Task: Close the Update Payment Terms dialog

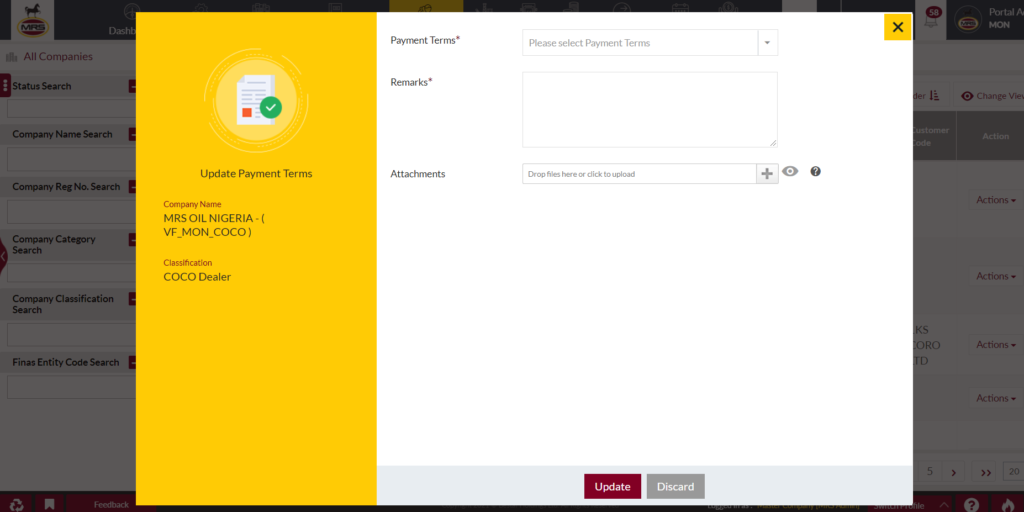Action: click(897, 27)
